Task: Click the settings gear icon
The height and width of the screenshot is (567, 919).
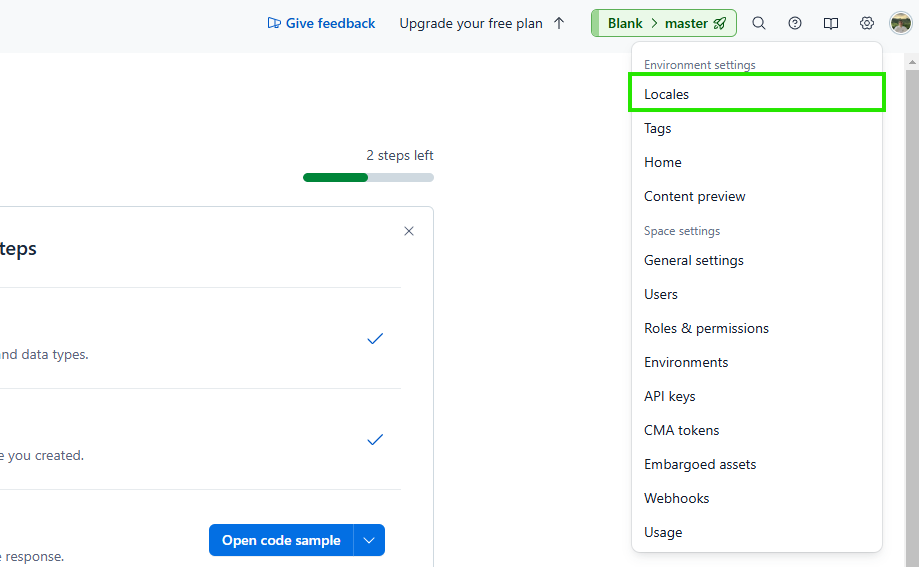Action: [x=866, y=23]
